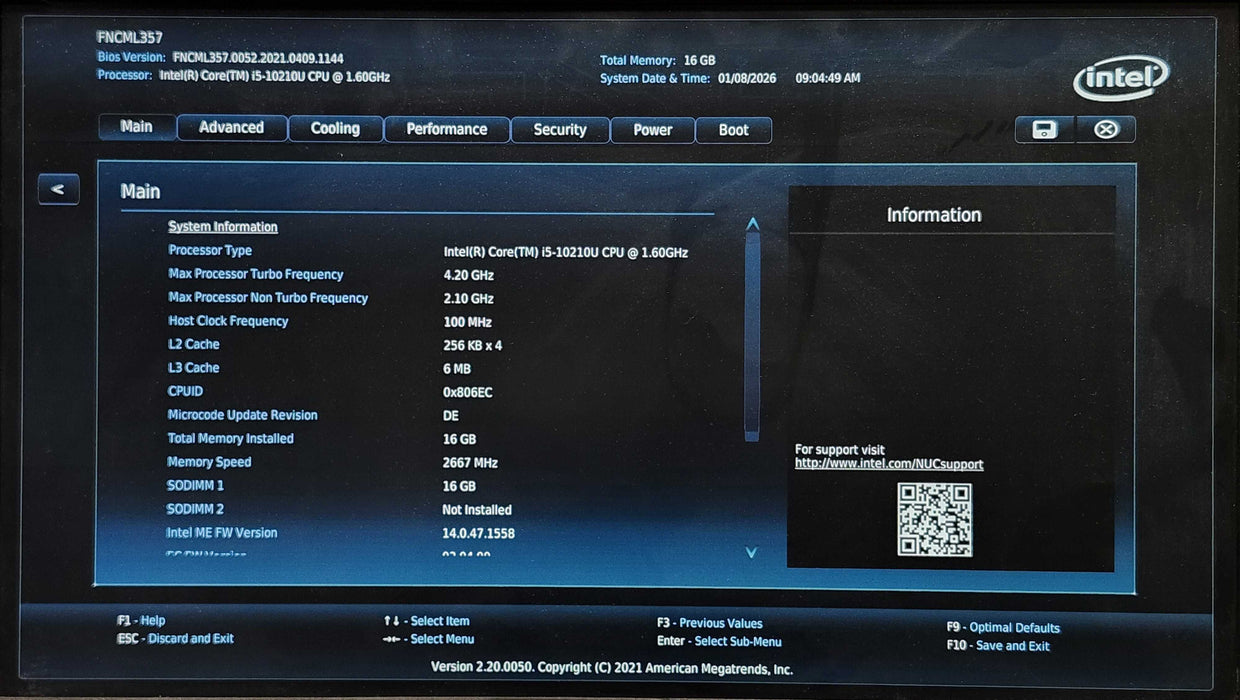Click the 100 MHz value

point(467,322)
